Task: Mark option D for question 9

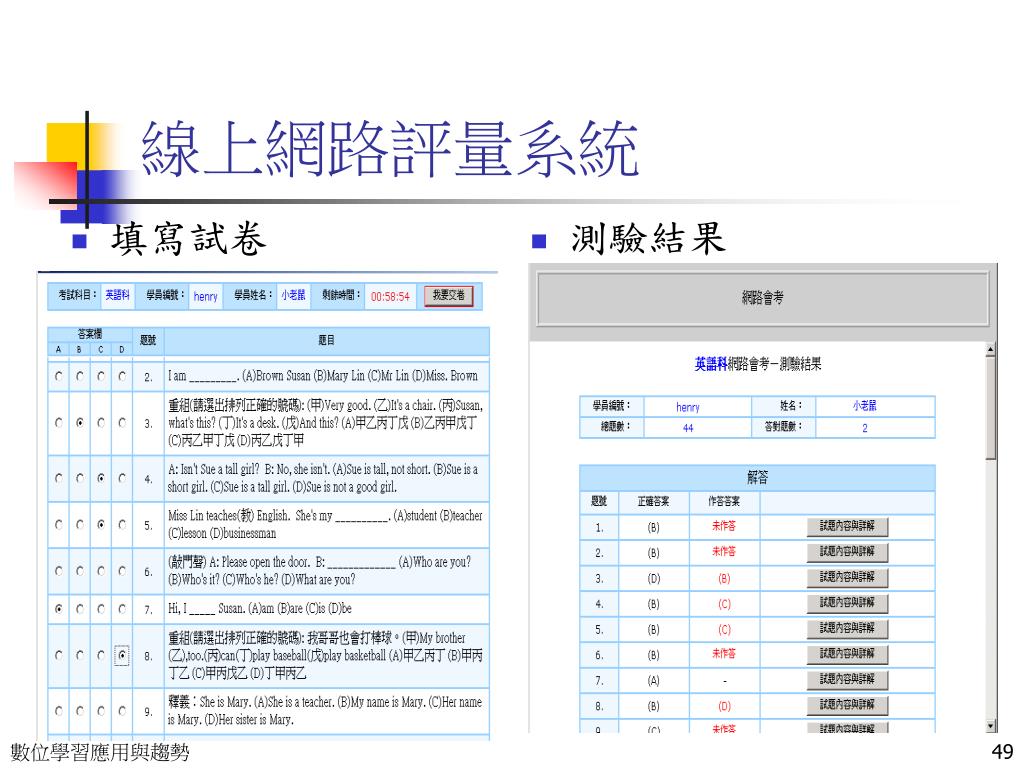Action: 122,711
